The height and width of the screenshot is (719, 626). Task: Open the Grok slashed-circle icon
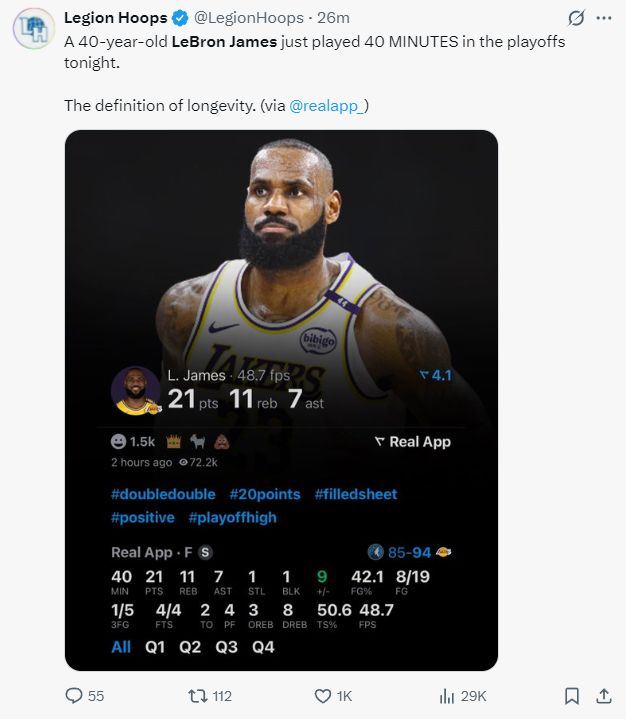point(576,18)
